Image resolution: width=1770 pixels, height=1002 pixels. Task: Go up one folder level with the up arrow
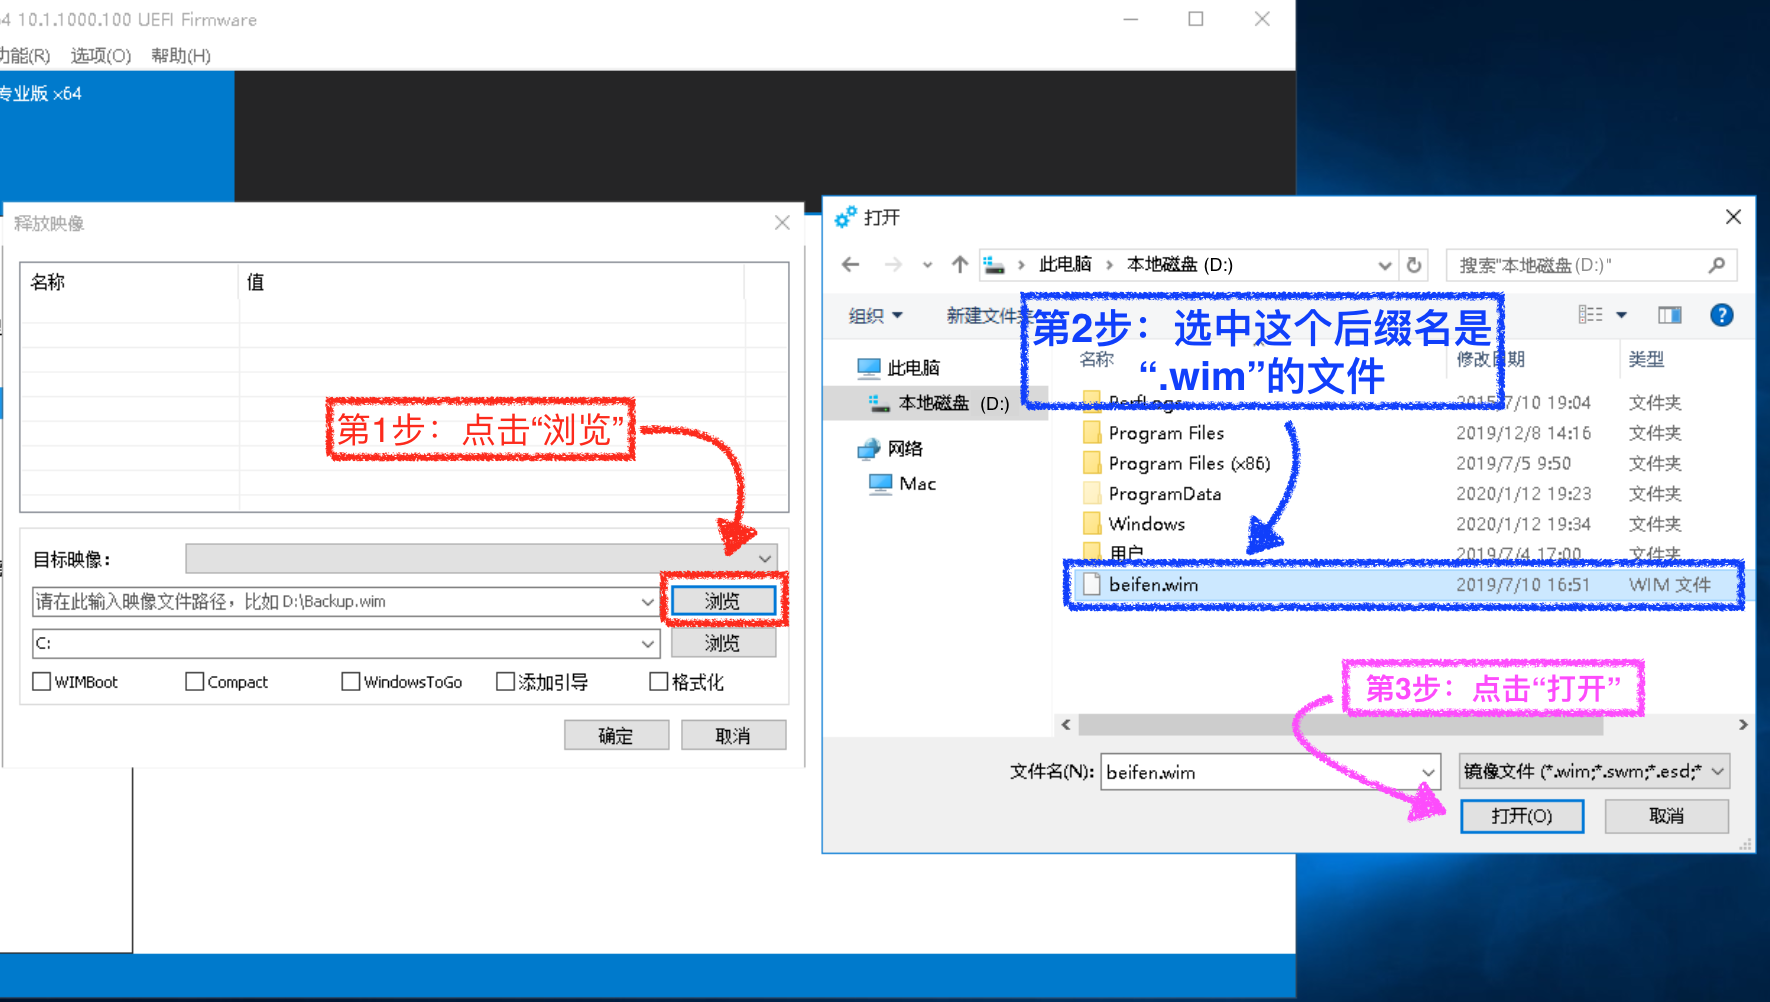(959, 264)
